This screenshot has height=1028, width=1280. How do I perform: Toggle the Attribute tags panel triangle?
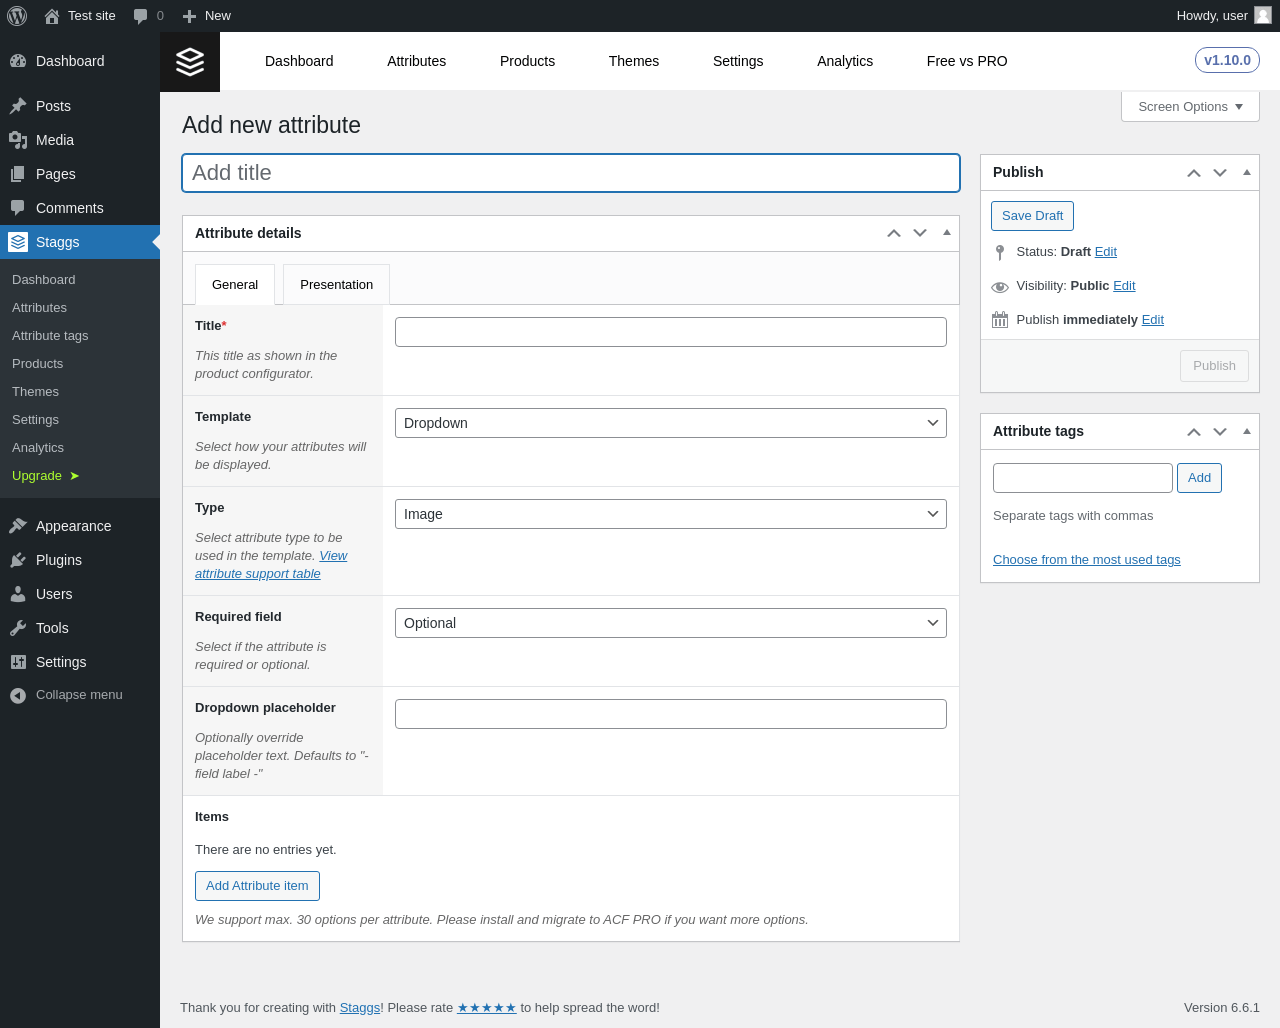(x=1246, y=431)
